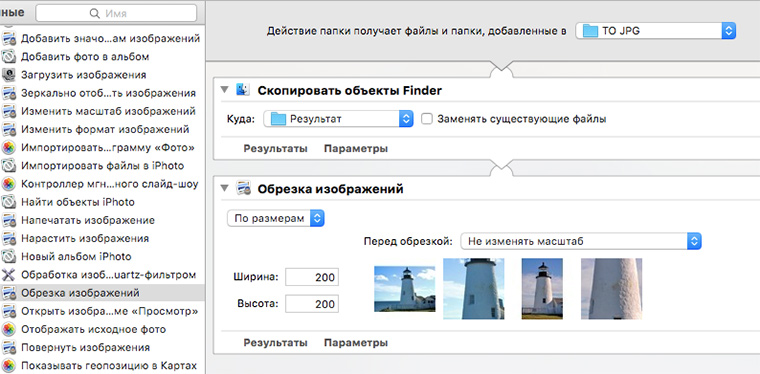Click the icon beside 'Повернуть изображения'
Screen dimensions: 760x374
[9, 347]
